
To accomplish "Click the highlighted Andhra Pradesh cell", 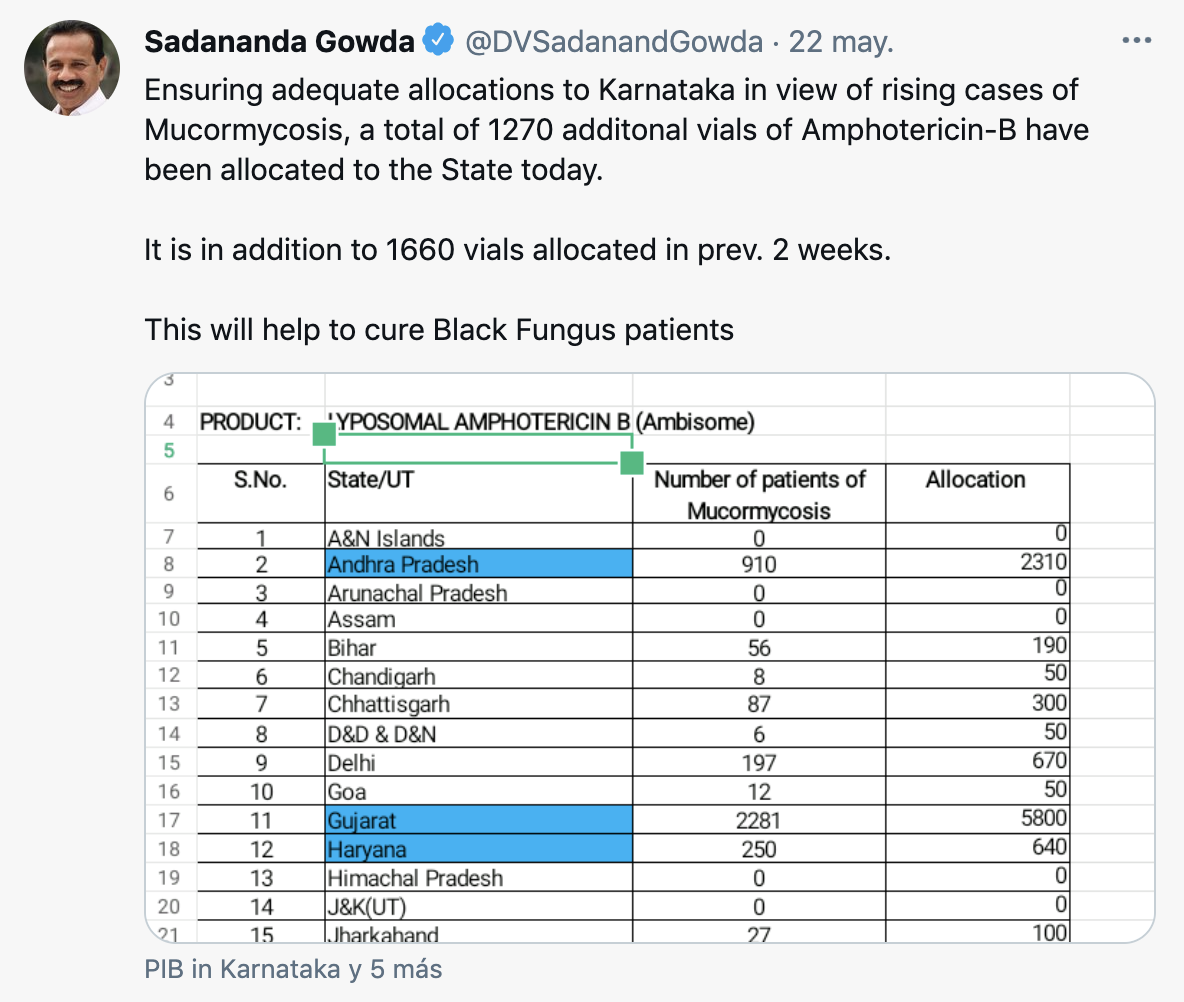I will pos(479,564).
